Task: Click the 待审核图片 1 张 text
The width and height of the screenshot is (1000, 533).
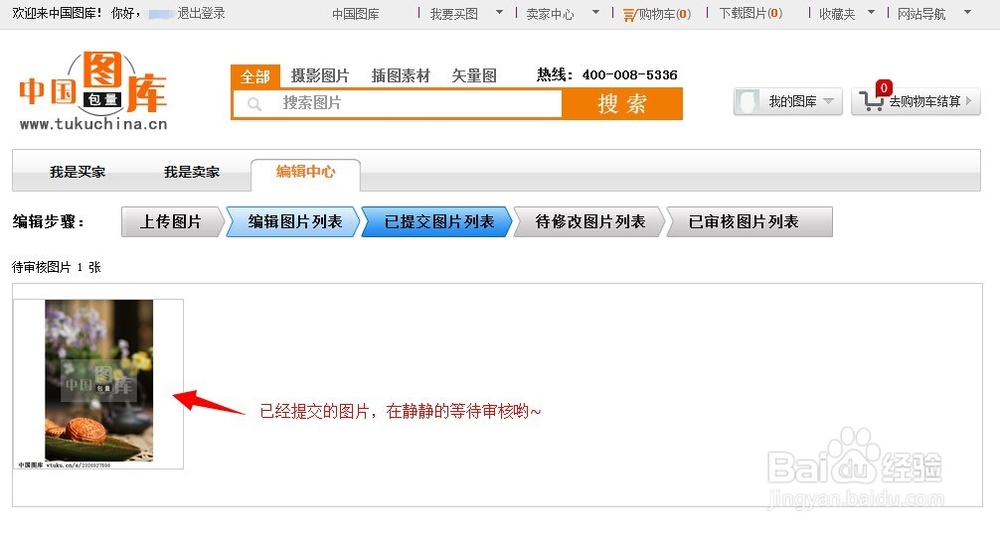Action: [56, 267]
